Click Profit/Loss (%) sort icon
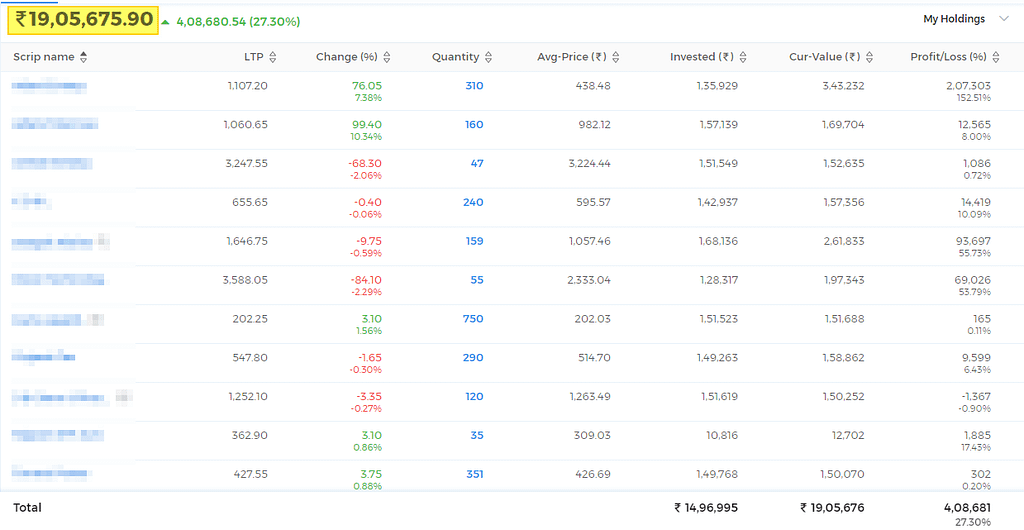 pos(995,57)
